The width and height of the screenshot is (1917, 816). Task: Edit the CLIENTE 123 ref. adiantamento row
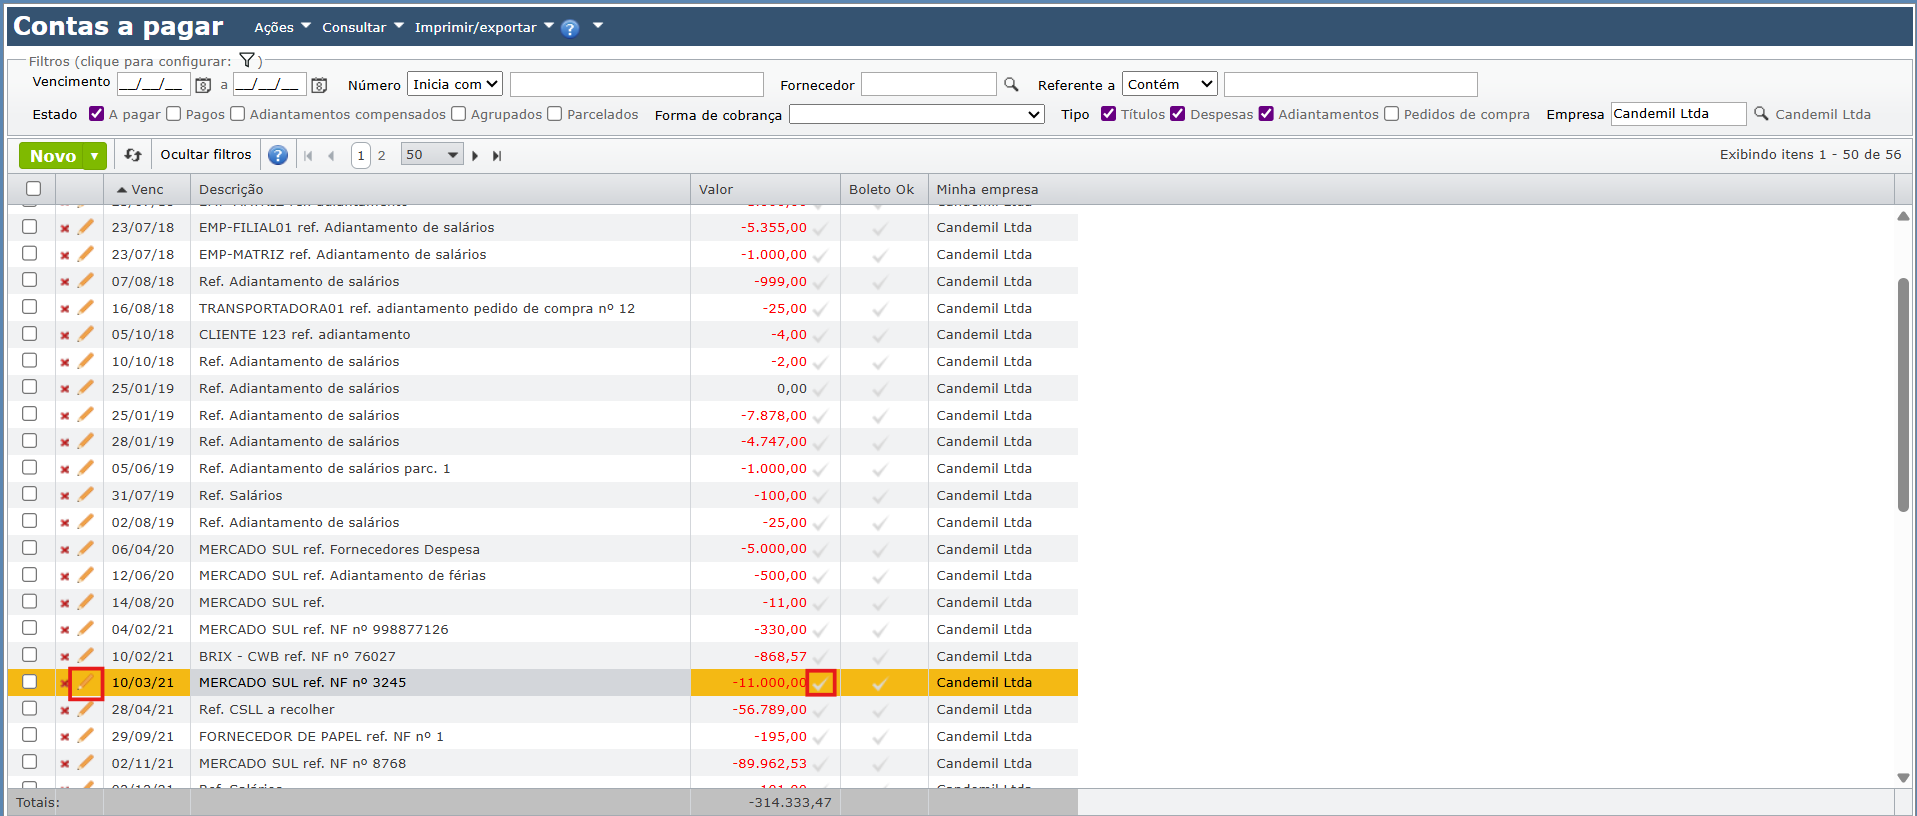86,334
